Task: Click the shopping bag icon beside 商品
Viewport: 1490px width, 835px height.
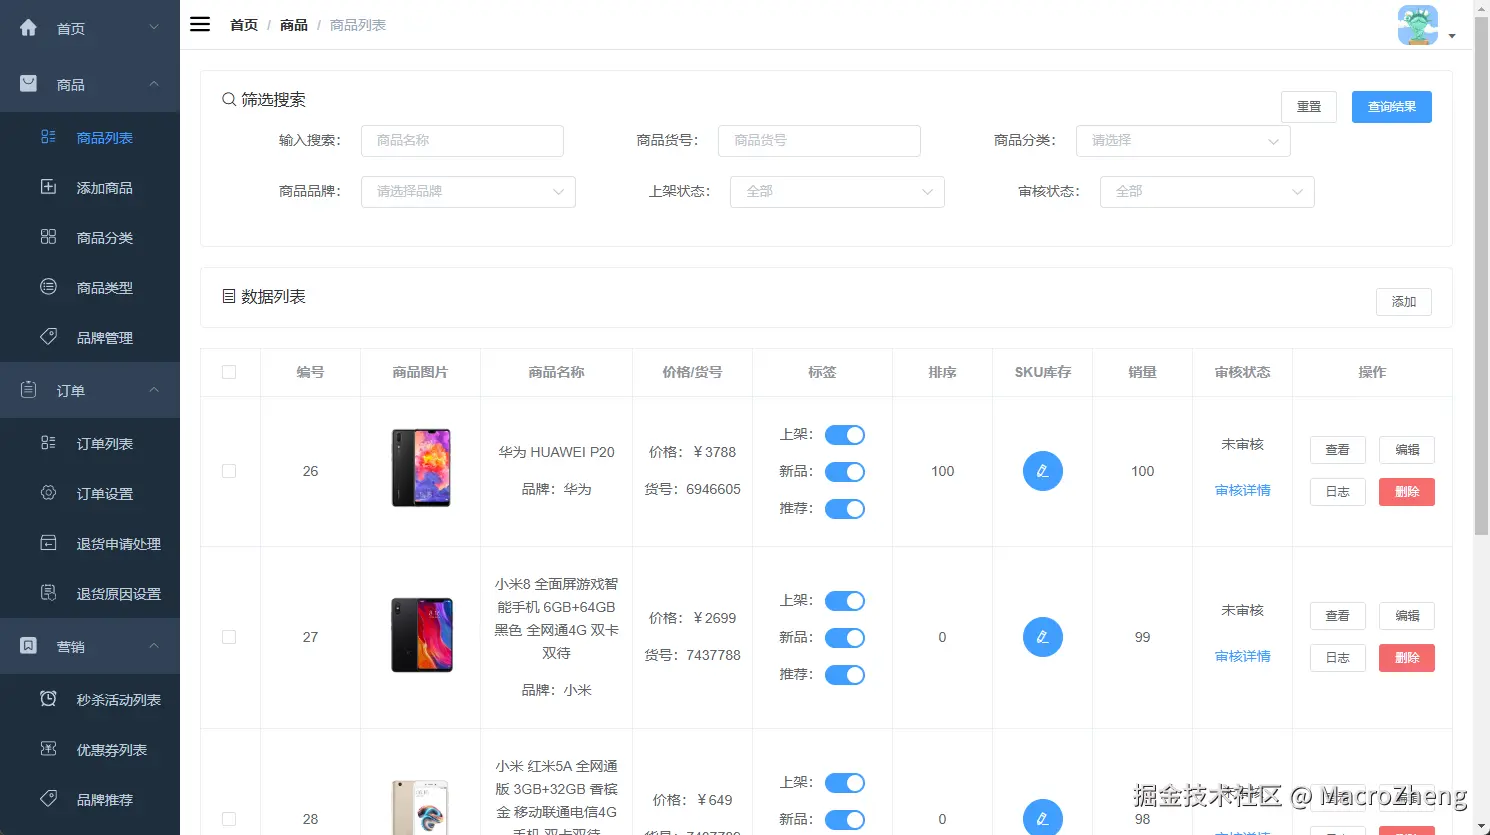Action: pos(29,84)
